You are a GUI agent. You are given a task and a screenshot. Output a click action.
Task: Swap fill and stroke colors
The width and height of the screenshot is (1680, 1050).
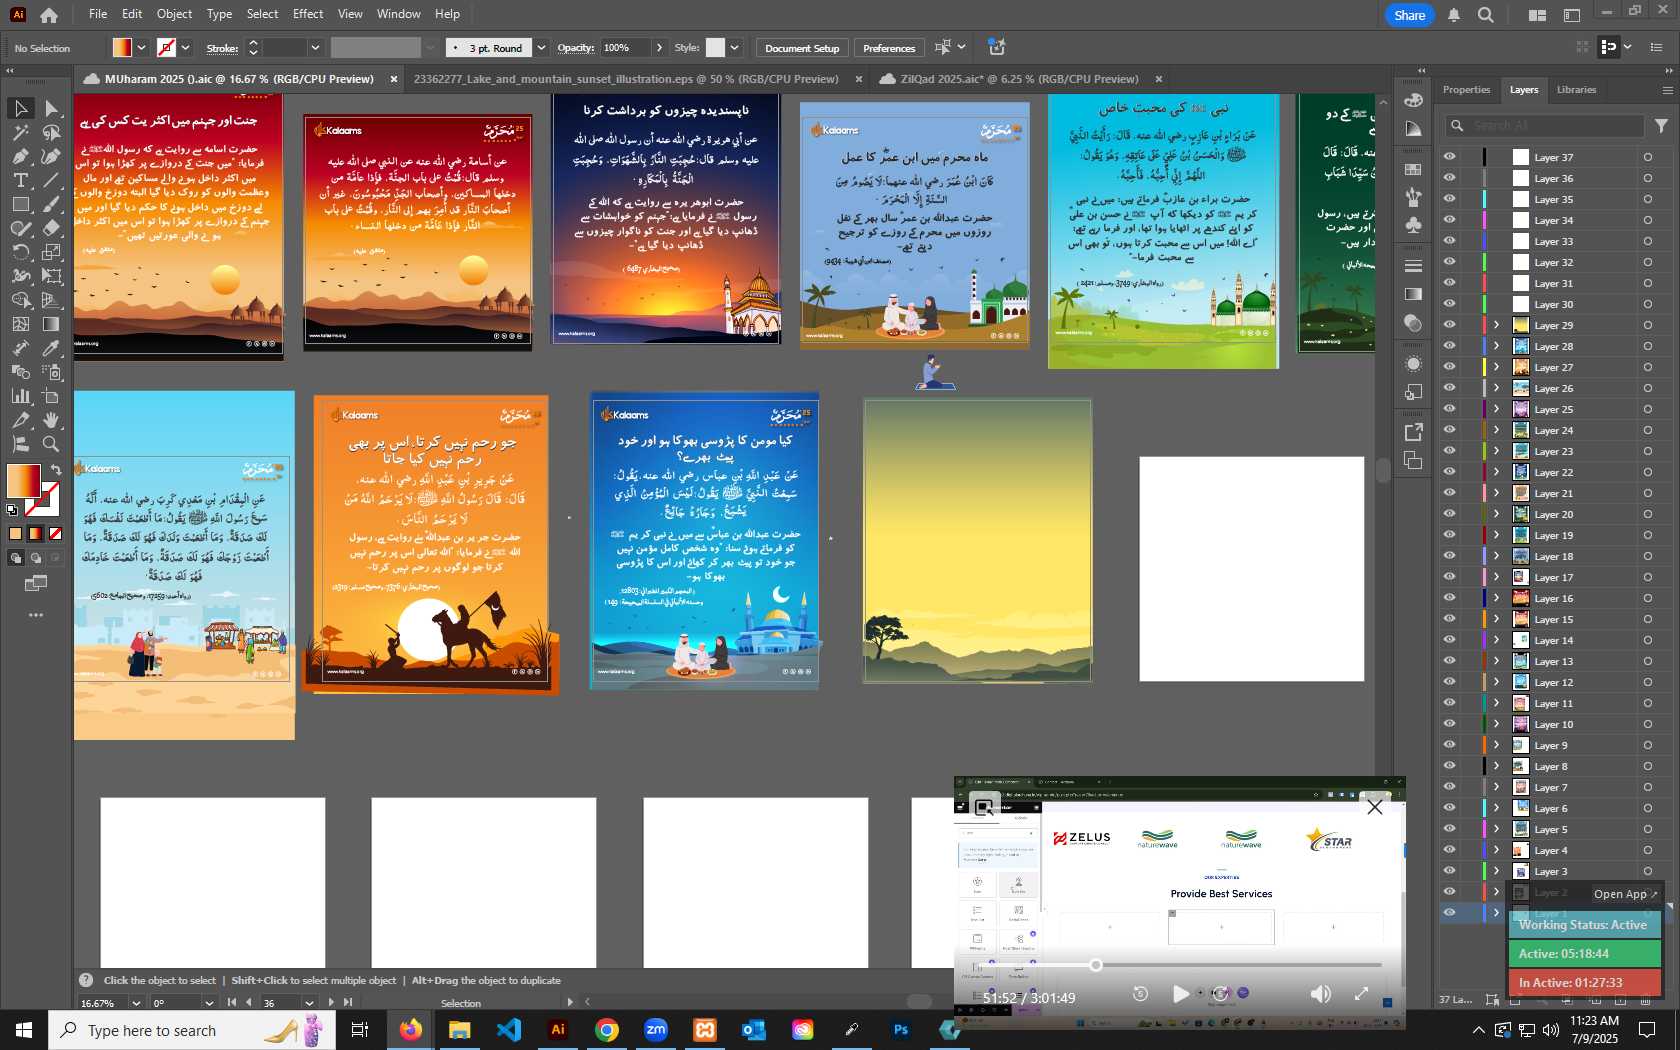[x=56, y=469]
